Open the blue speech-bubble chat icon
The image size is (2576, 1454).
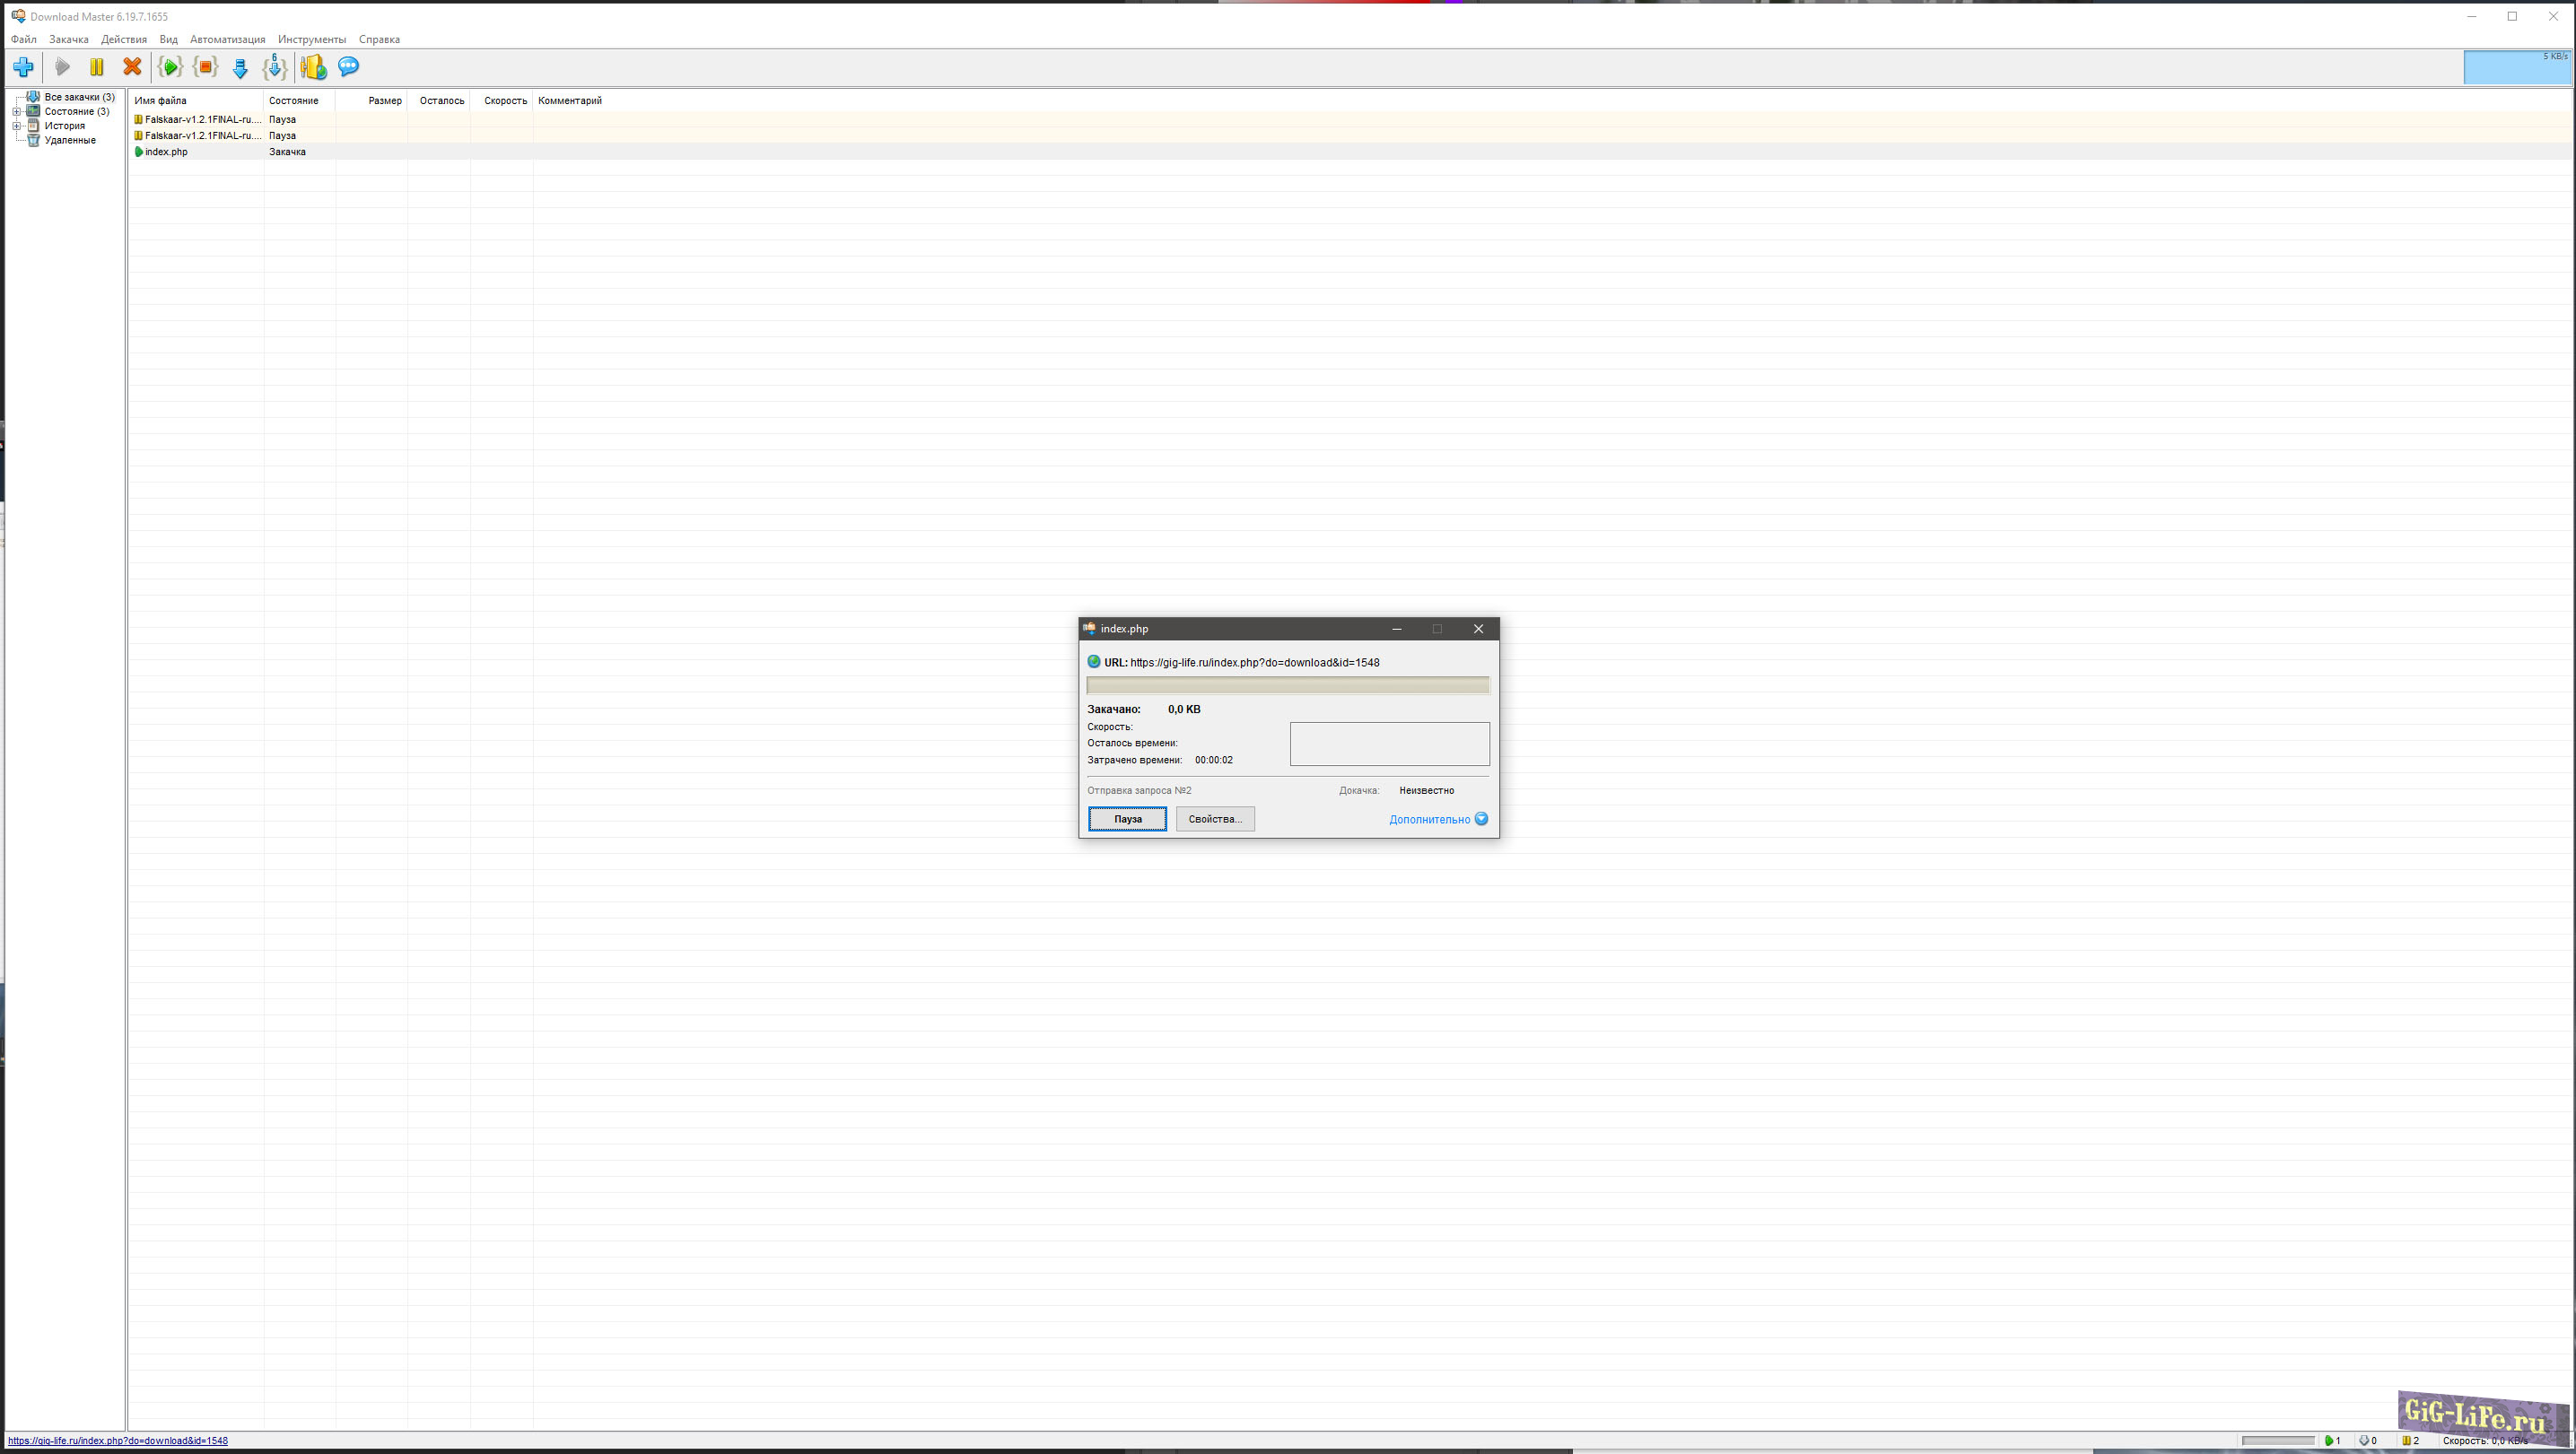click(349, 67)
